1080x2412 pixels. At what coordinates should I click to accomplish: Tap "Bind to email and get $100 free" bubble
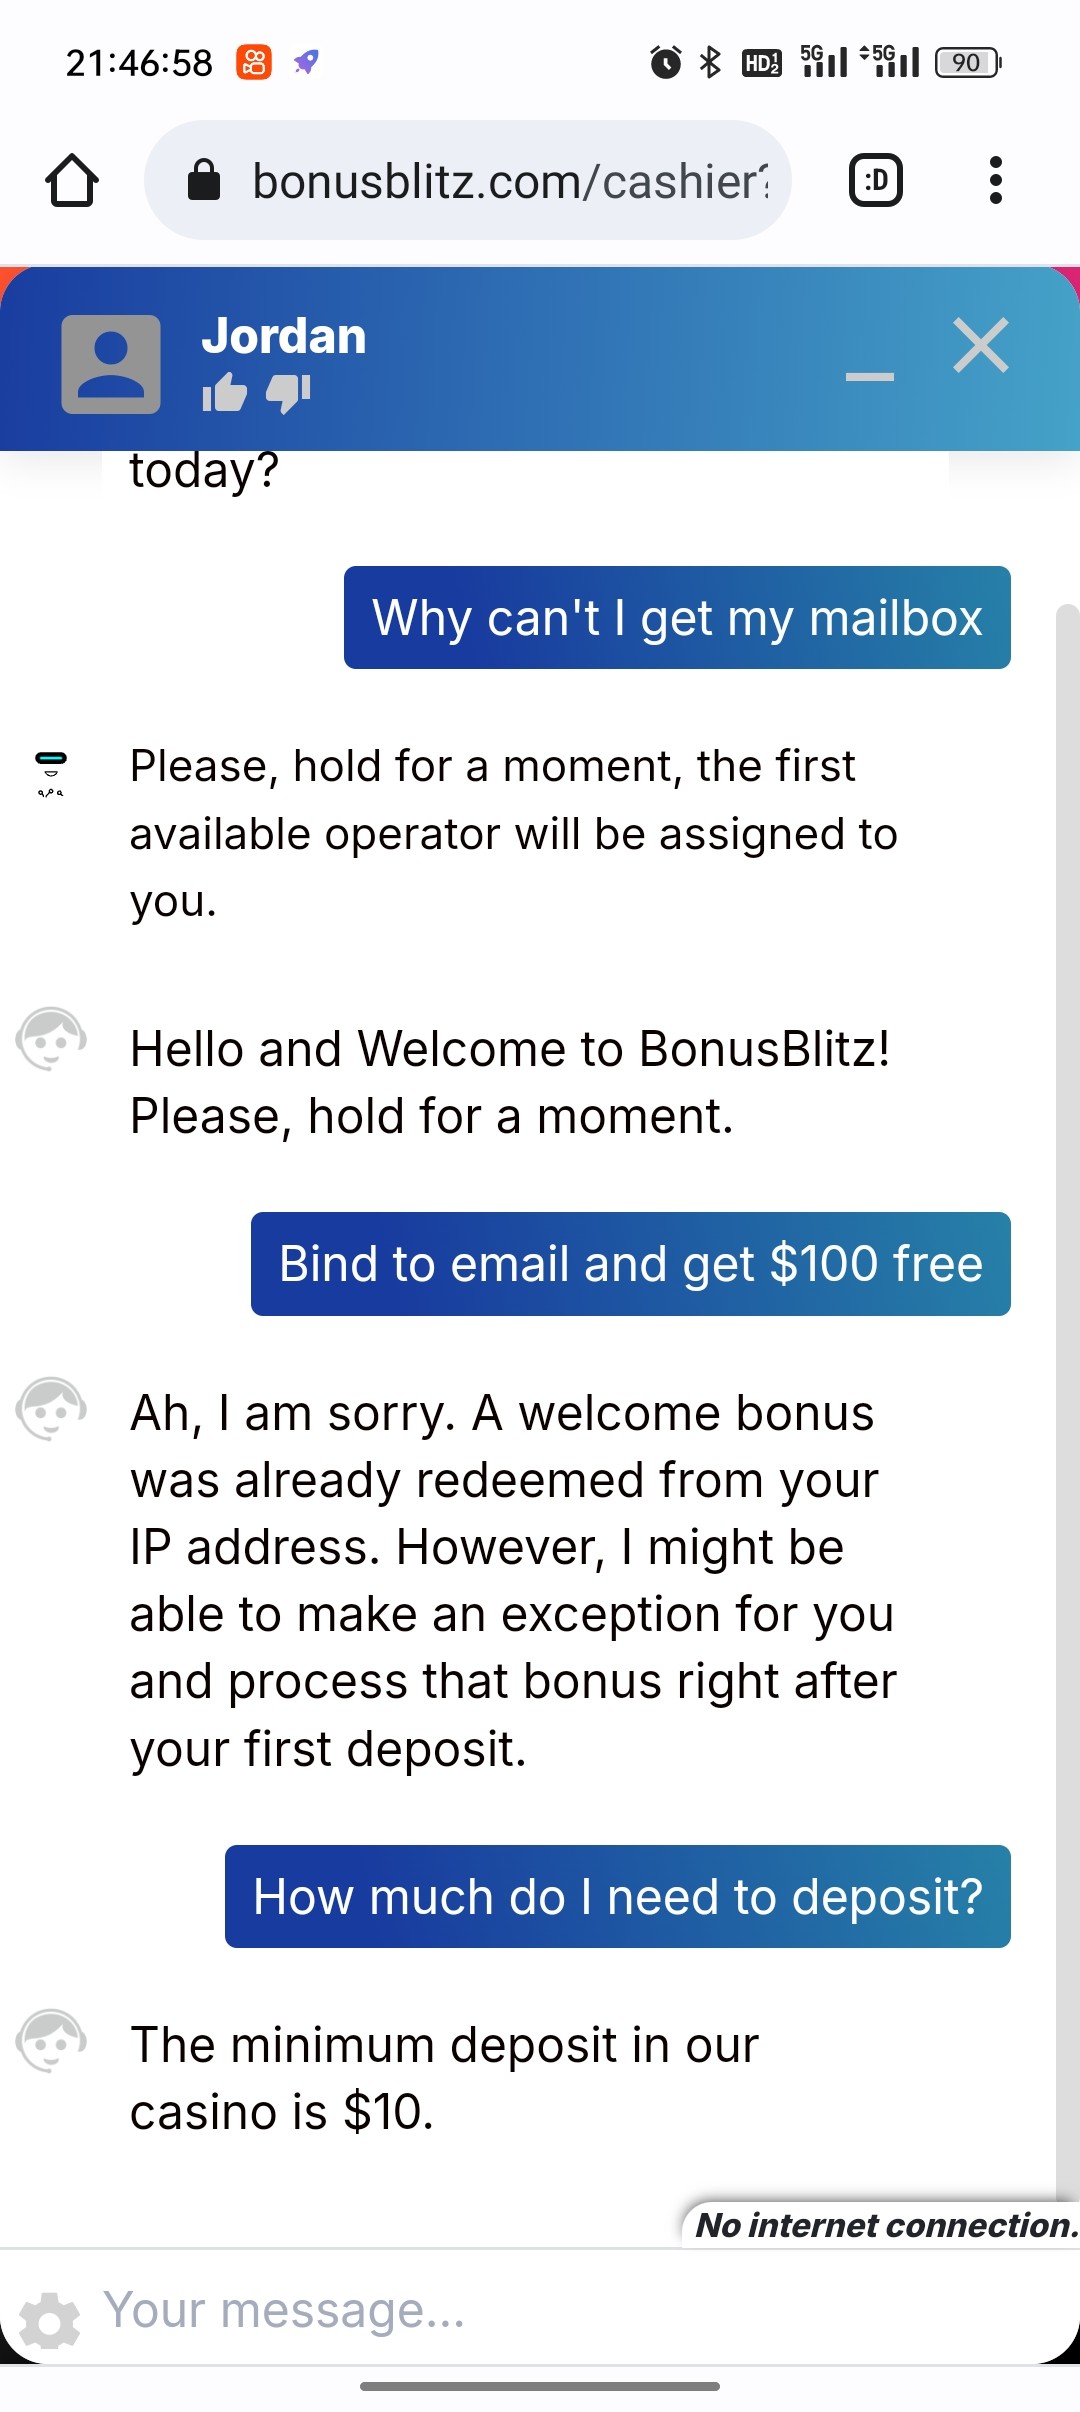pos(630,1264)
